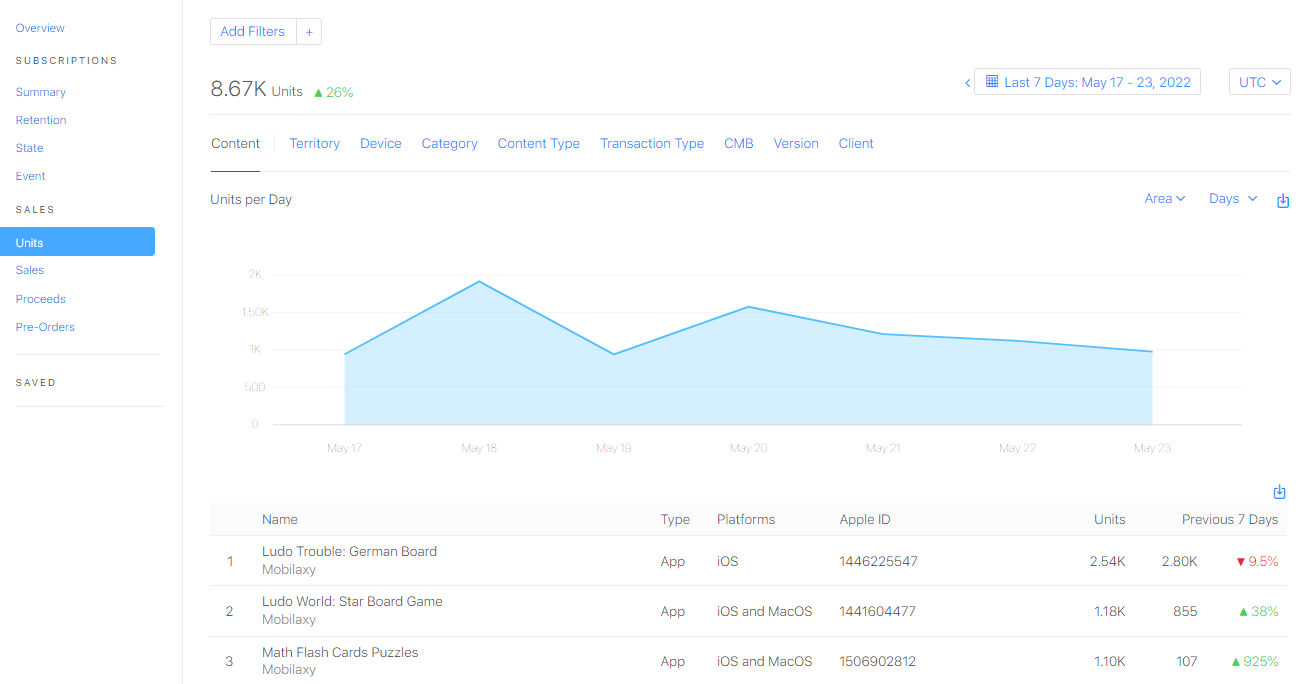Image resolution: width=1303 pixels, height=684 pixels.
Task: Click the plus icon next to Add Filters
Action: [309, 31]
